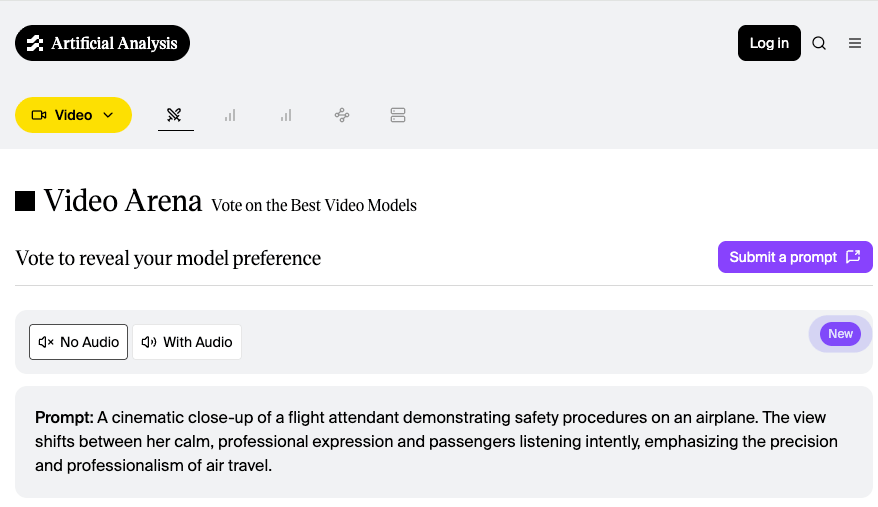
Task: Click the speaker icon beside With Audio
Action: [x=149, y=342]
